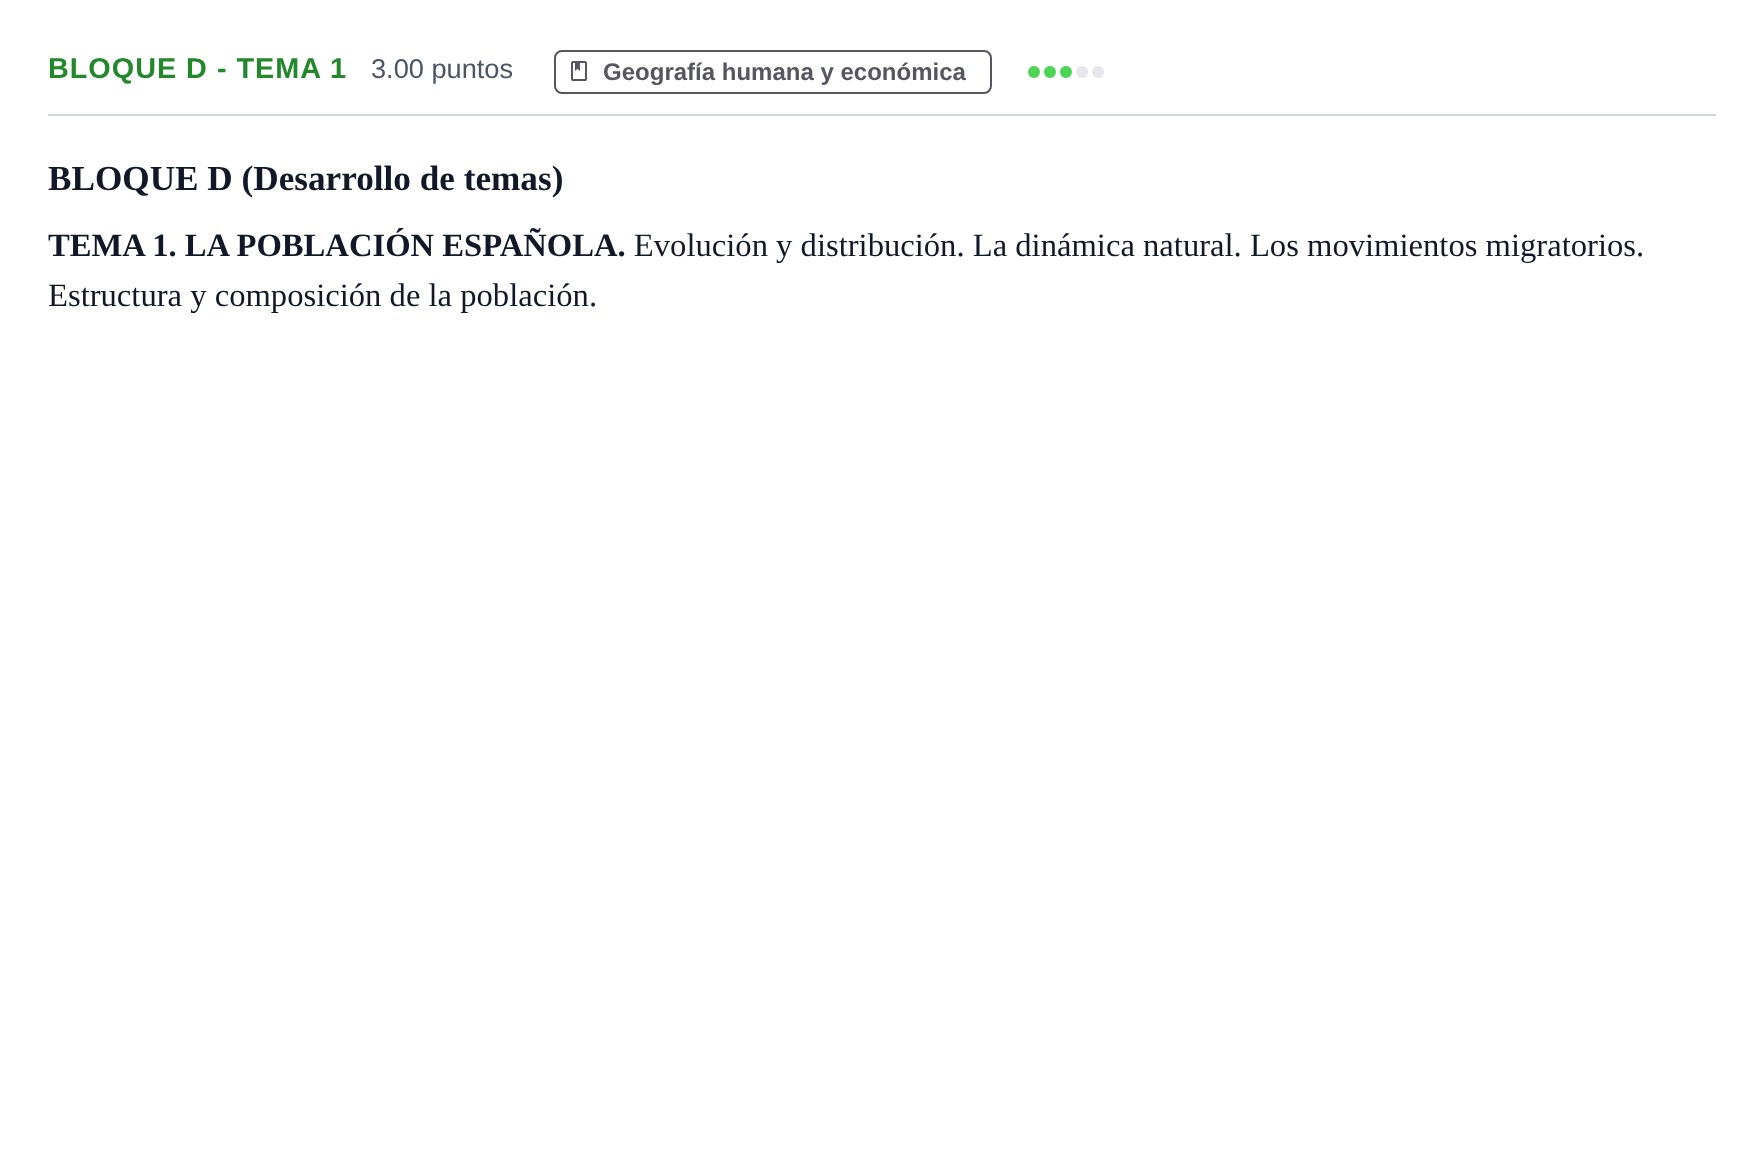
Task: Click the book icon in the subject tag
Action: (x=579, y=71)
